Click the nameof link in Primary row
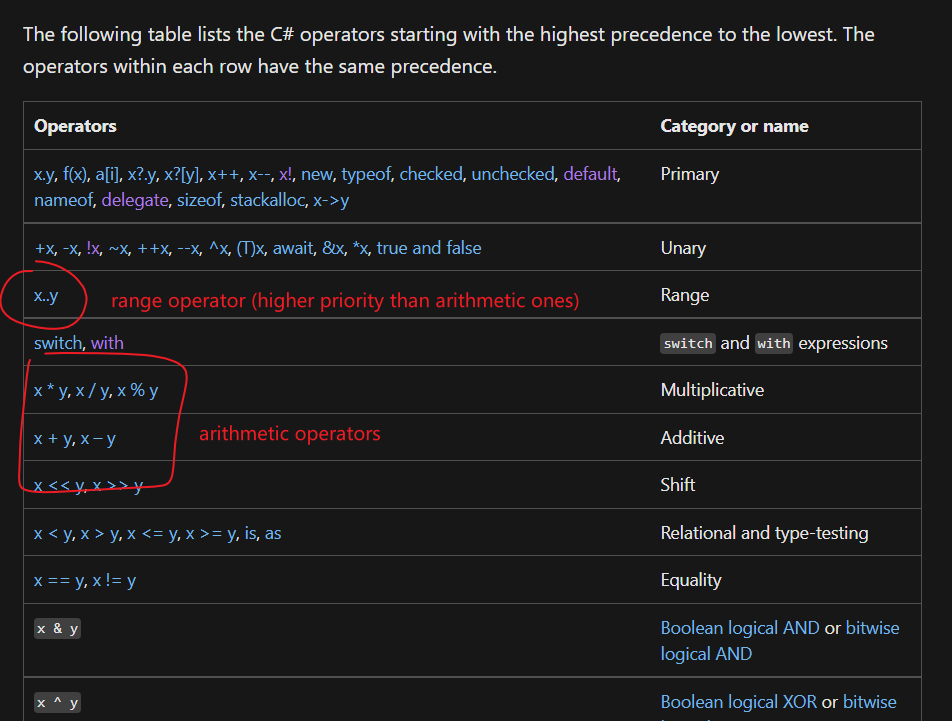Viewport: 952px width, 721px height. point(63,200)
